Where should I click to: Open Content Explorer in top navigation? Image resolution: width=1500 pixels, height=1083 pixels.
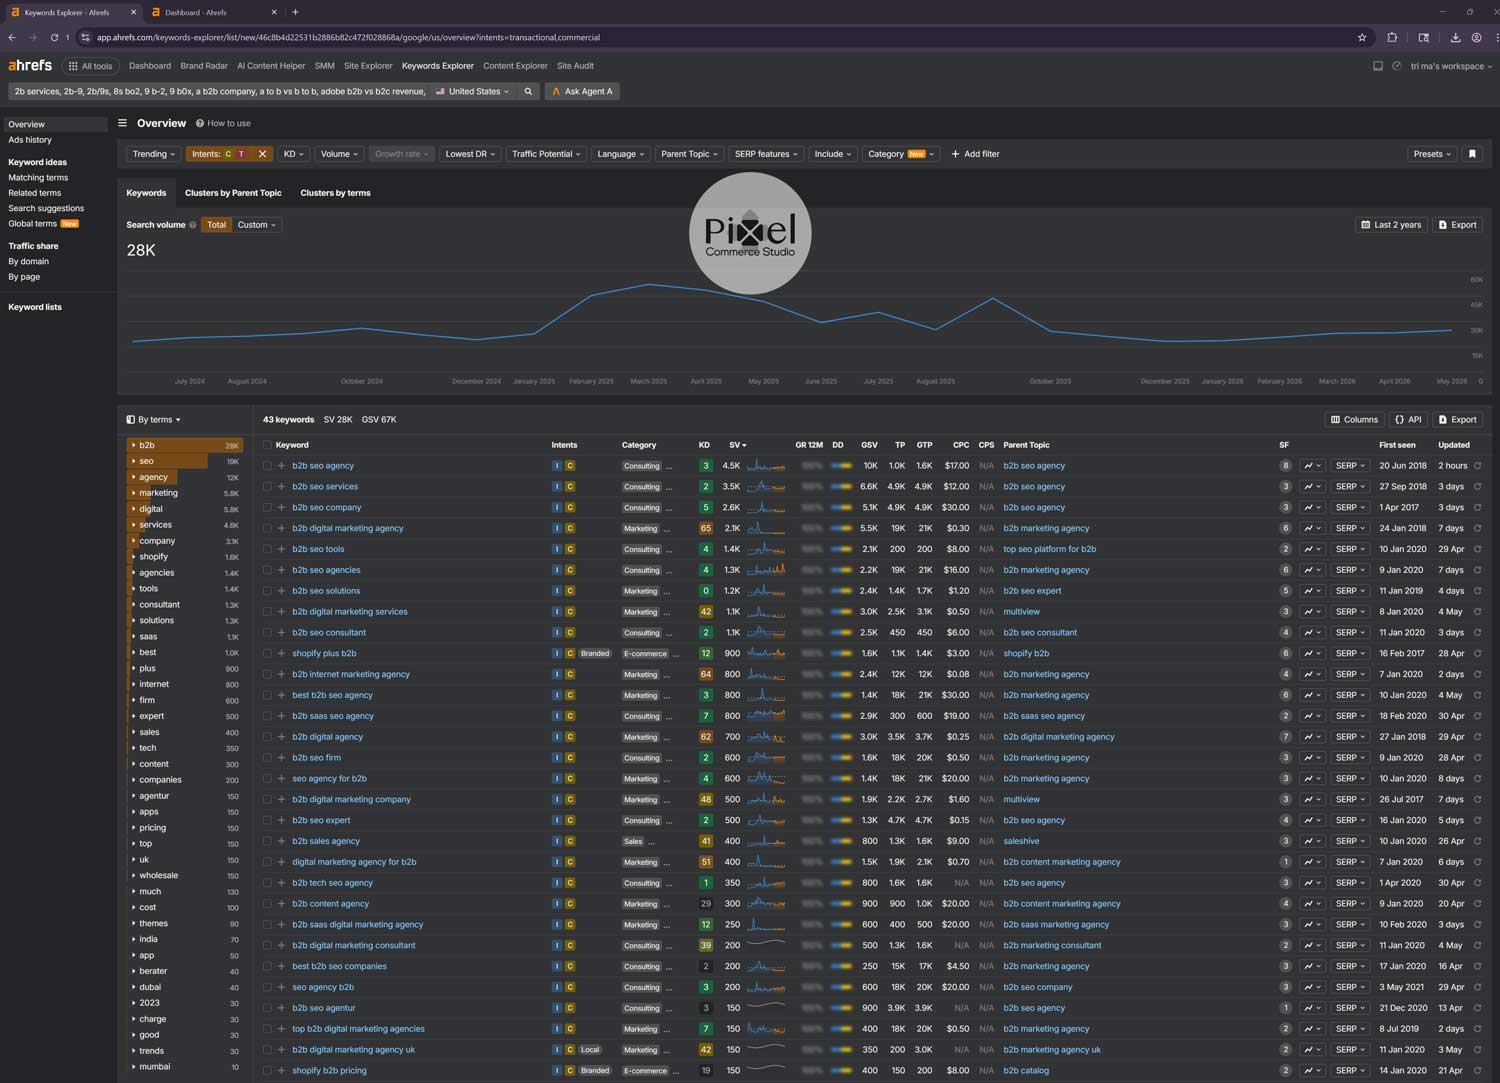click(x=515, y=66)
